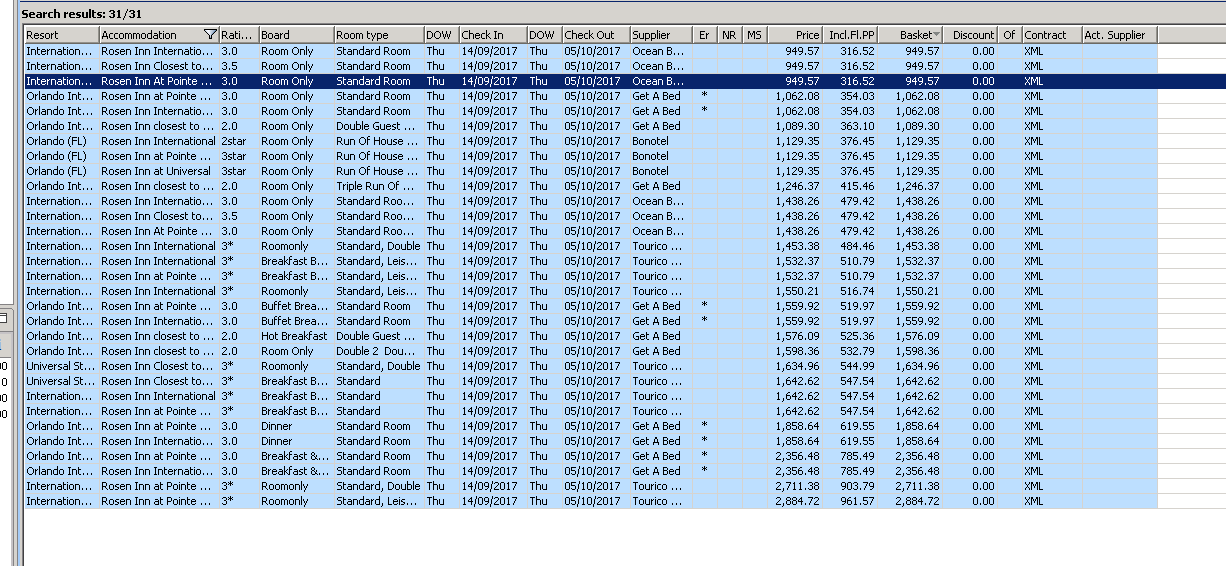Viewport: 1226px width, 566px height.
Task: Click the 544.99 Incl.Fl.PP value
Action: [x=857, y=366]
